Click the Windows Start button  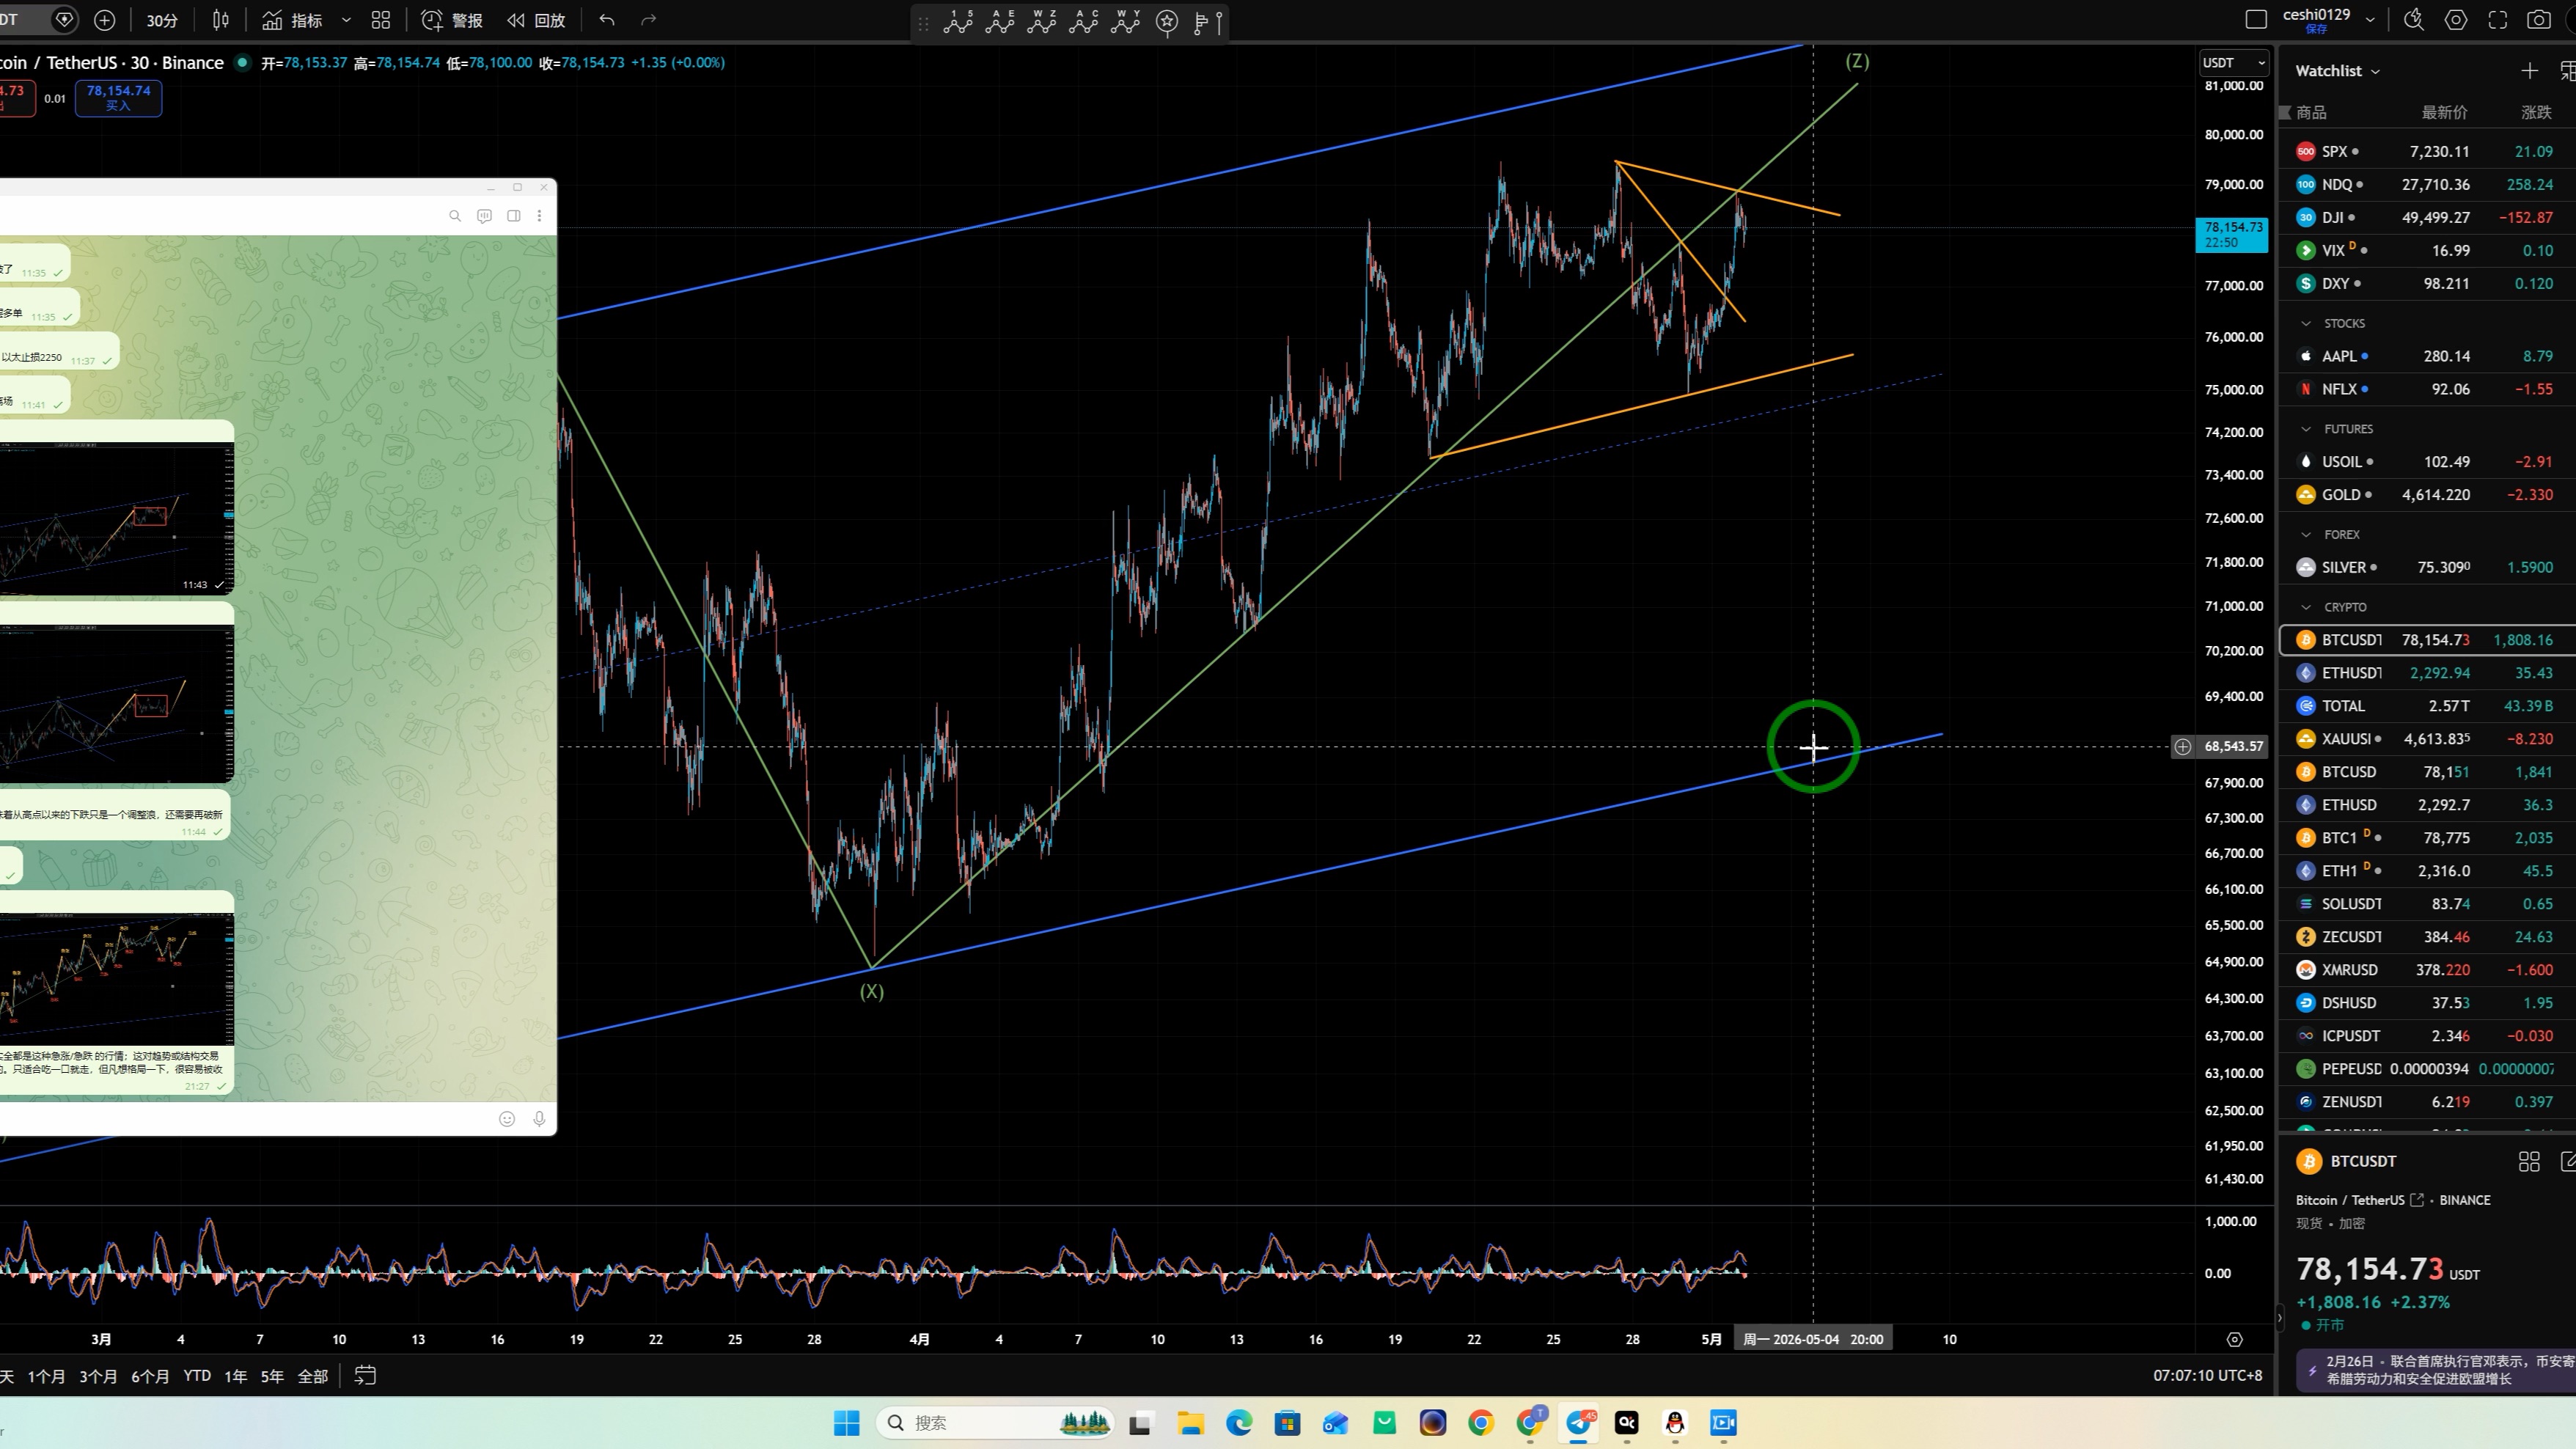point(846,1422)
